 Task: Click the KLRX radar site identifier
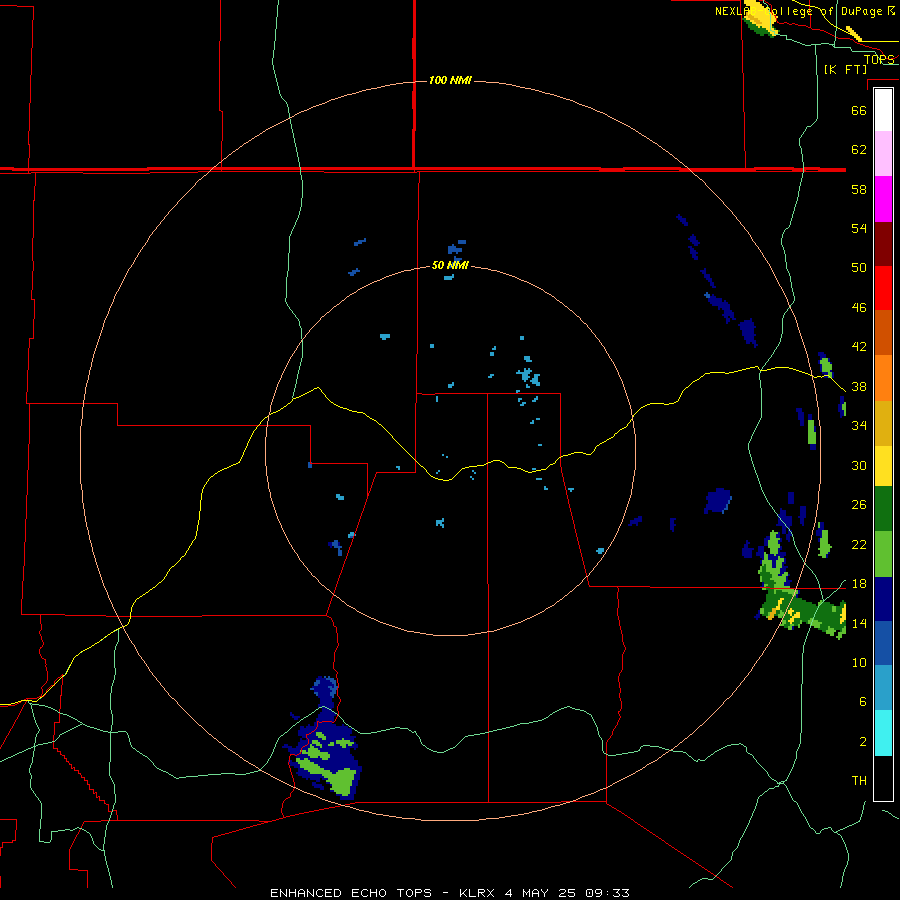click(x=478, y=893)
